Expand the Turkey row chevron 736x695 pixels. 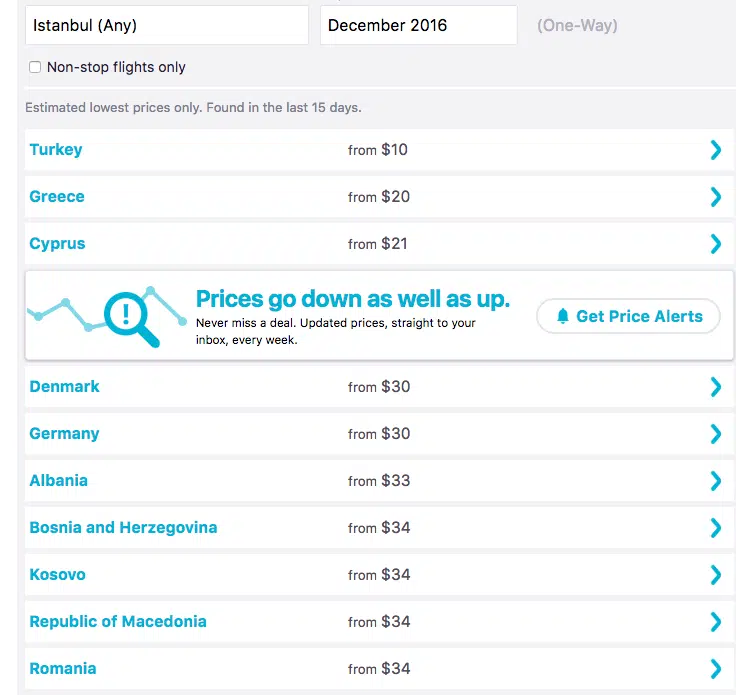pos(715,150)
